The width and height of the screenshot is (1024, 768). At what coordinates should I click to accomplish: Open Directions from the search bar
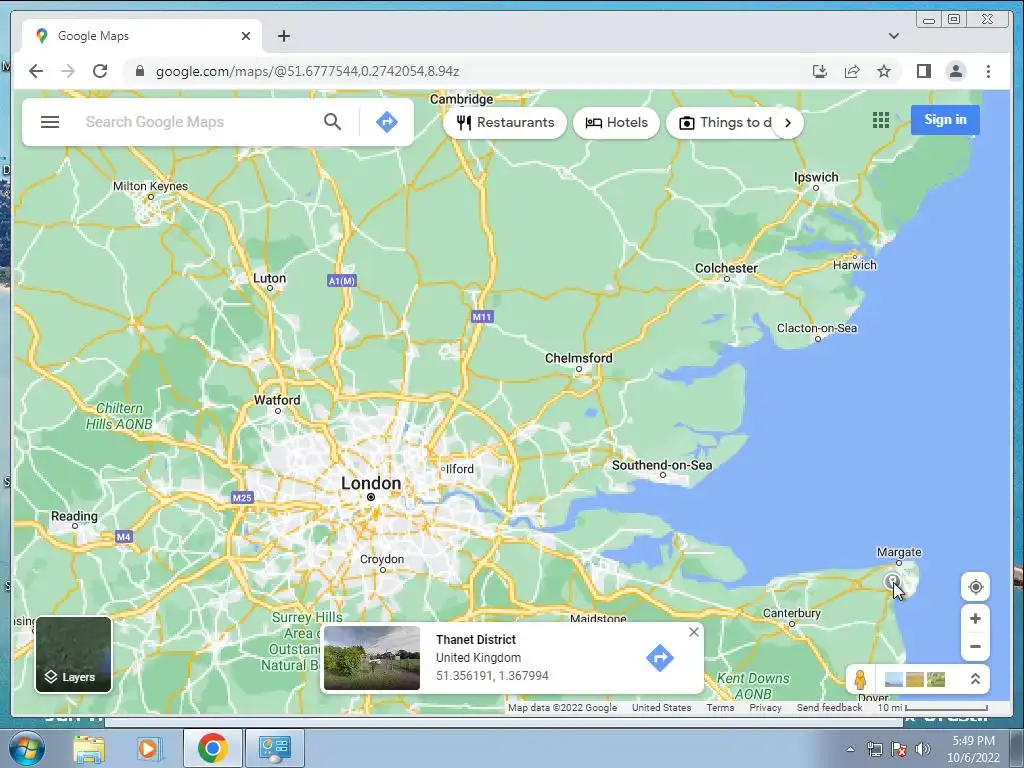(387, 122)
